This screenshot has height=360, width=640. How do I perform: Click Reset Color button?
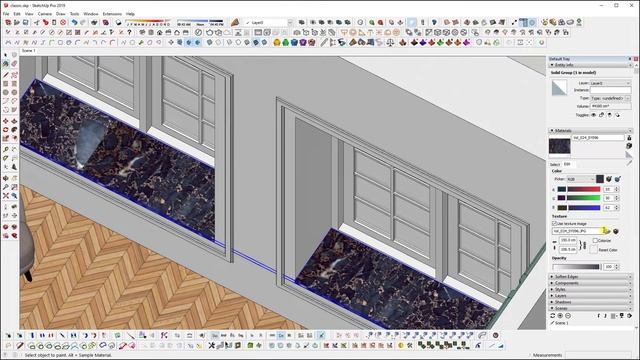pyautogui.click(x=593, y=249)
